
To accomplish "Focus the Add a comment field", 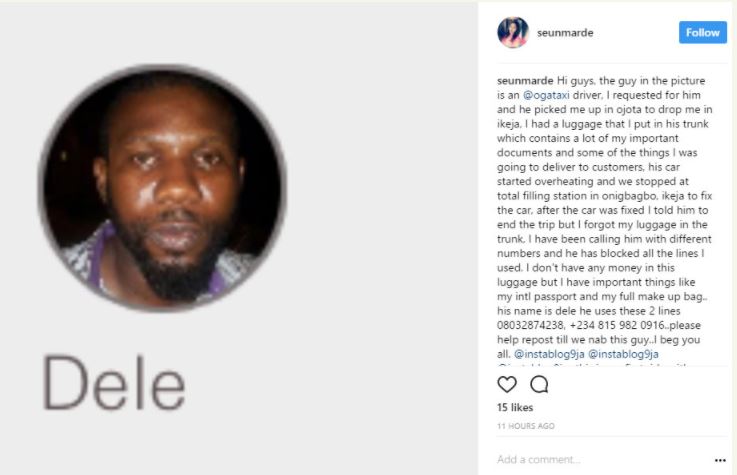I will [x=603, y=459].
